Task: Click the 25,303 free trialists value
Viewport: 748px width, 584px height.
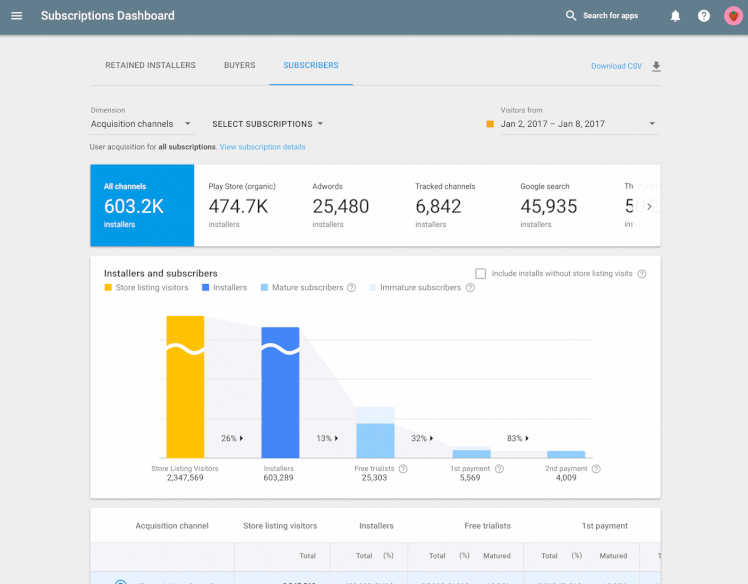Action: (x=374, y=478)
